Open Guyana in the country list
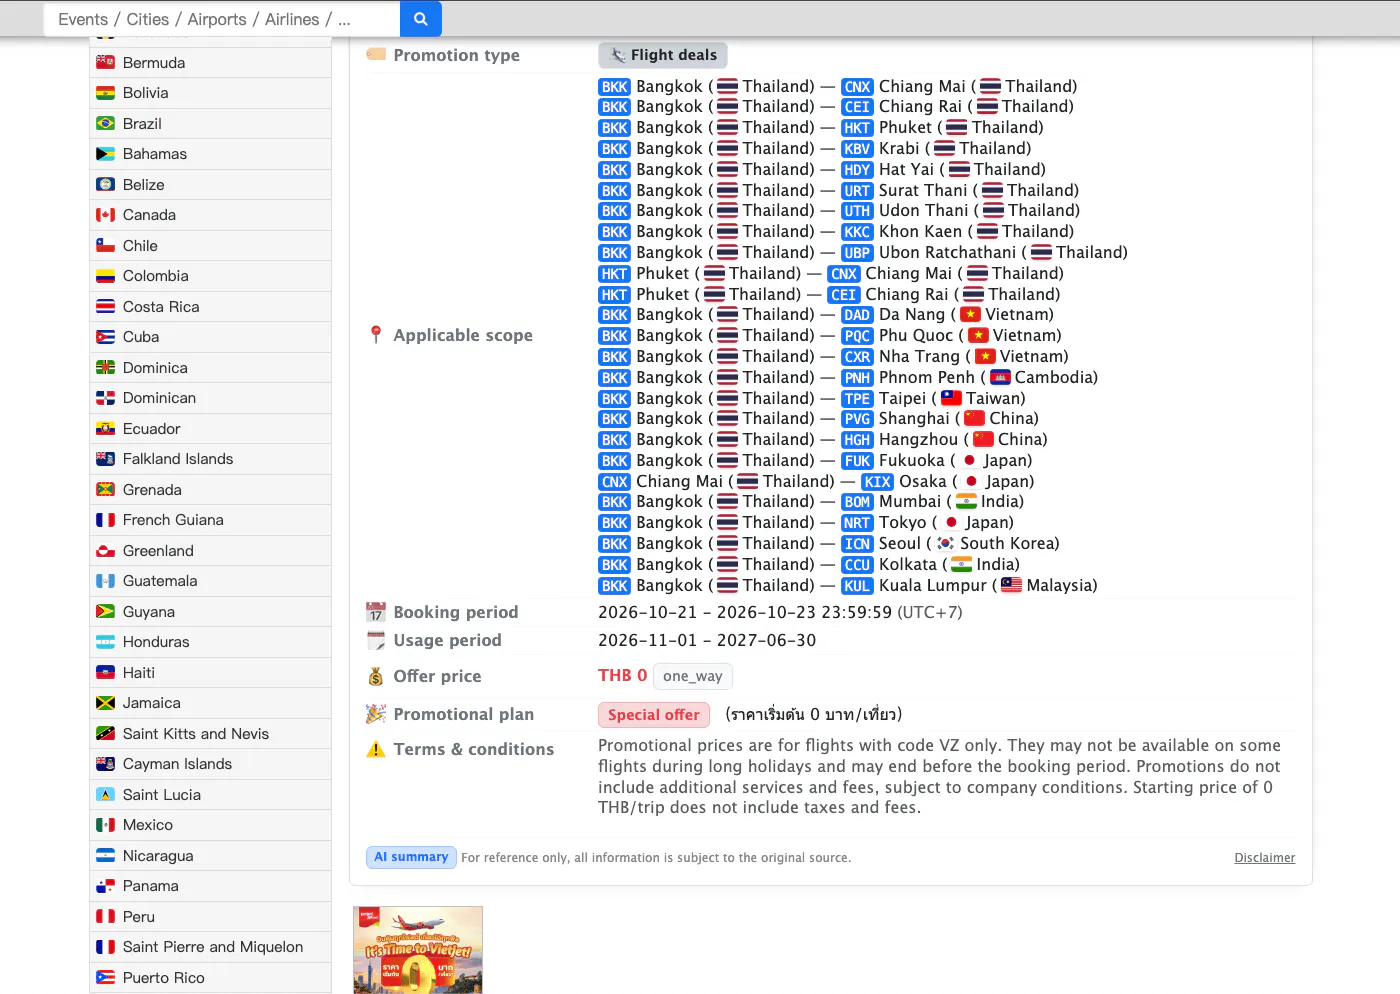Screen dimensions: 1400x994 (148, 612)
